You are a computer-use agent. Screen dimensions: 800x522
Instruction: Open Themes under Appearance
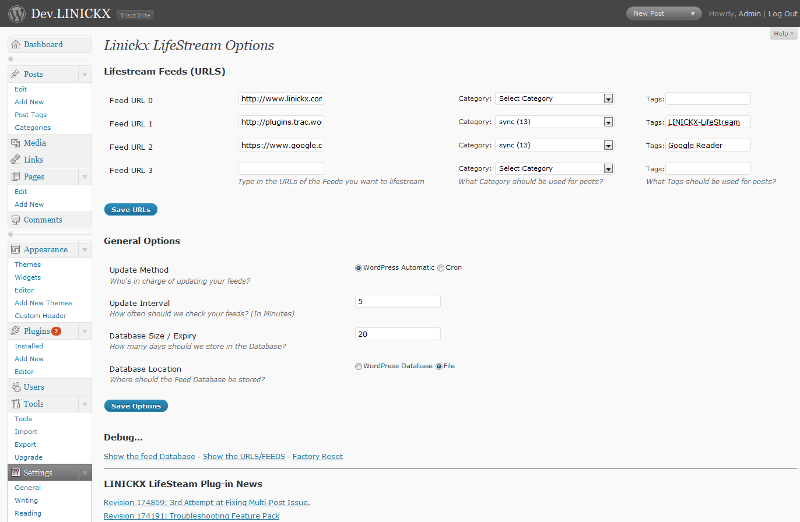point(28,264)
